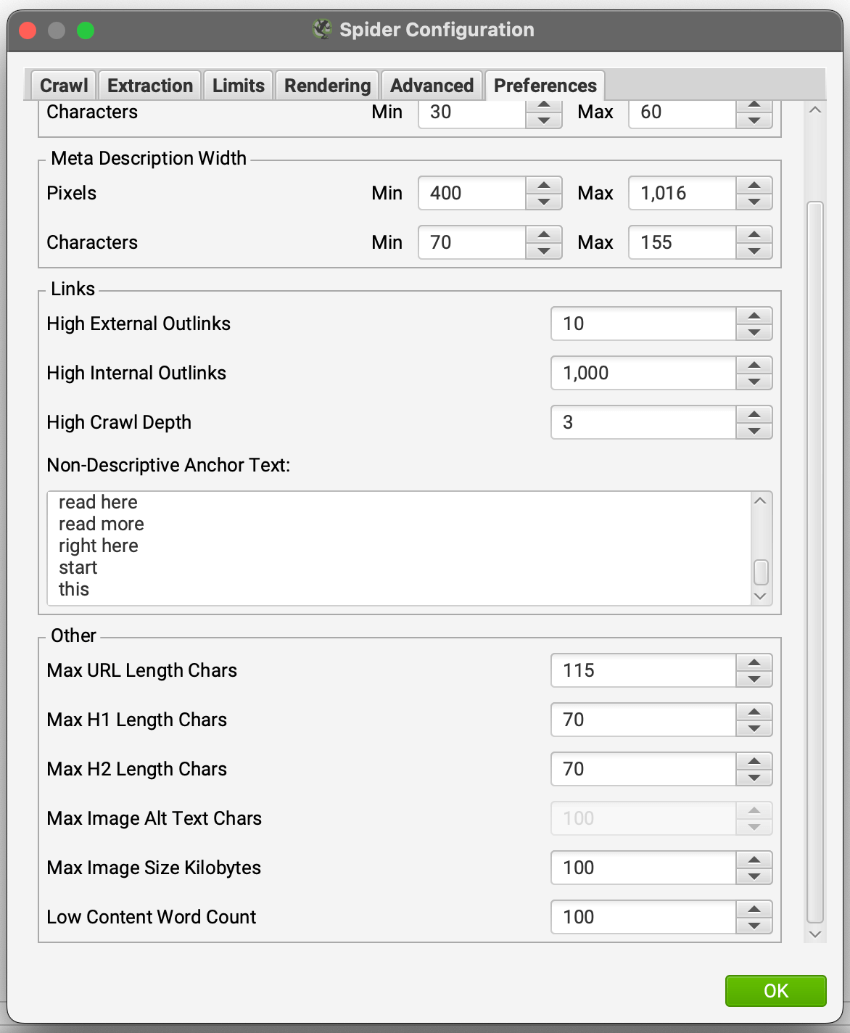Decrease Meta Description Pixels Max value

pyautogui.click(x=754, y=202)
